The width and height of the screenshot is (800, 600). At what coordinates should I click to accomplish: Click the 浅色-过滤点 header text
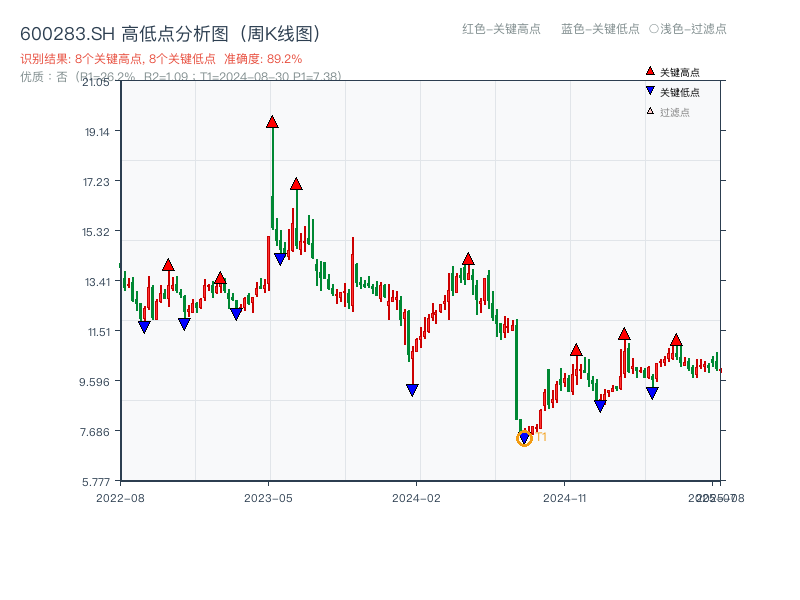pos(693,29)
